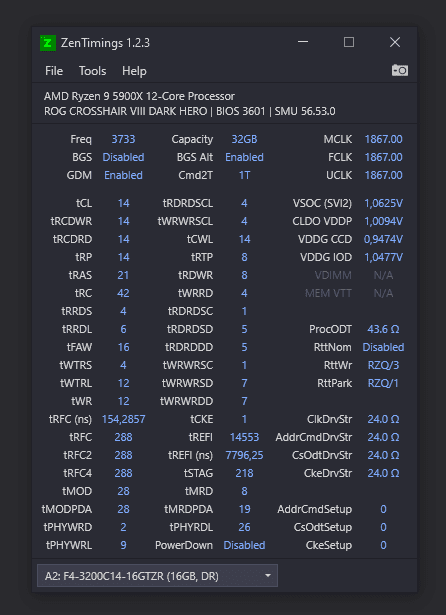This screenshot has width=446, height=615.
Task: Click the PowerDown Disabled value
Action: click(x=244, y=545)
